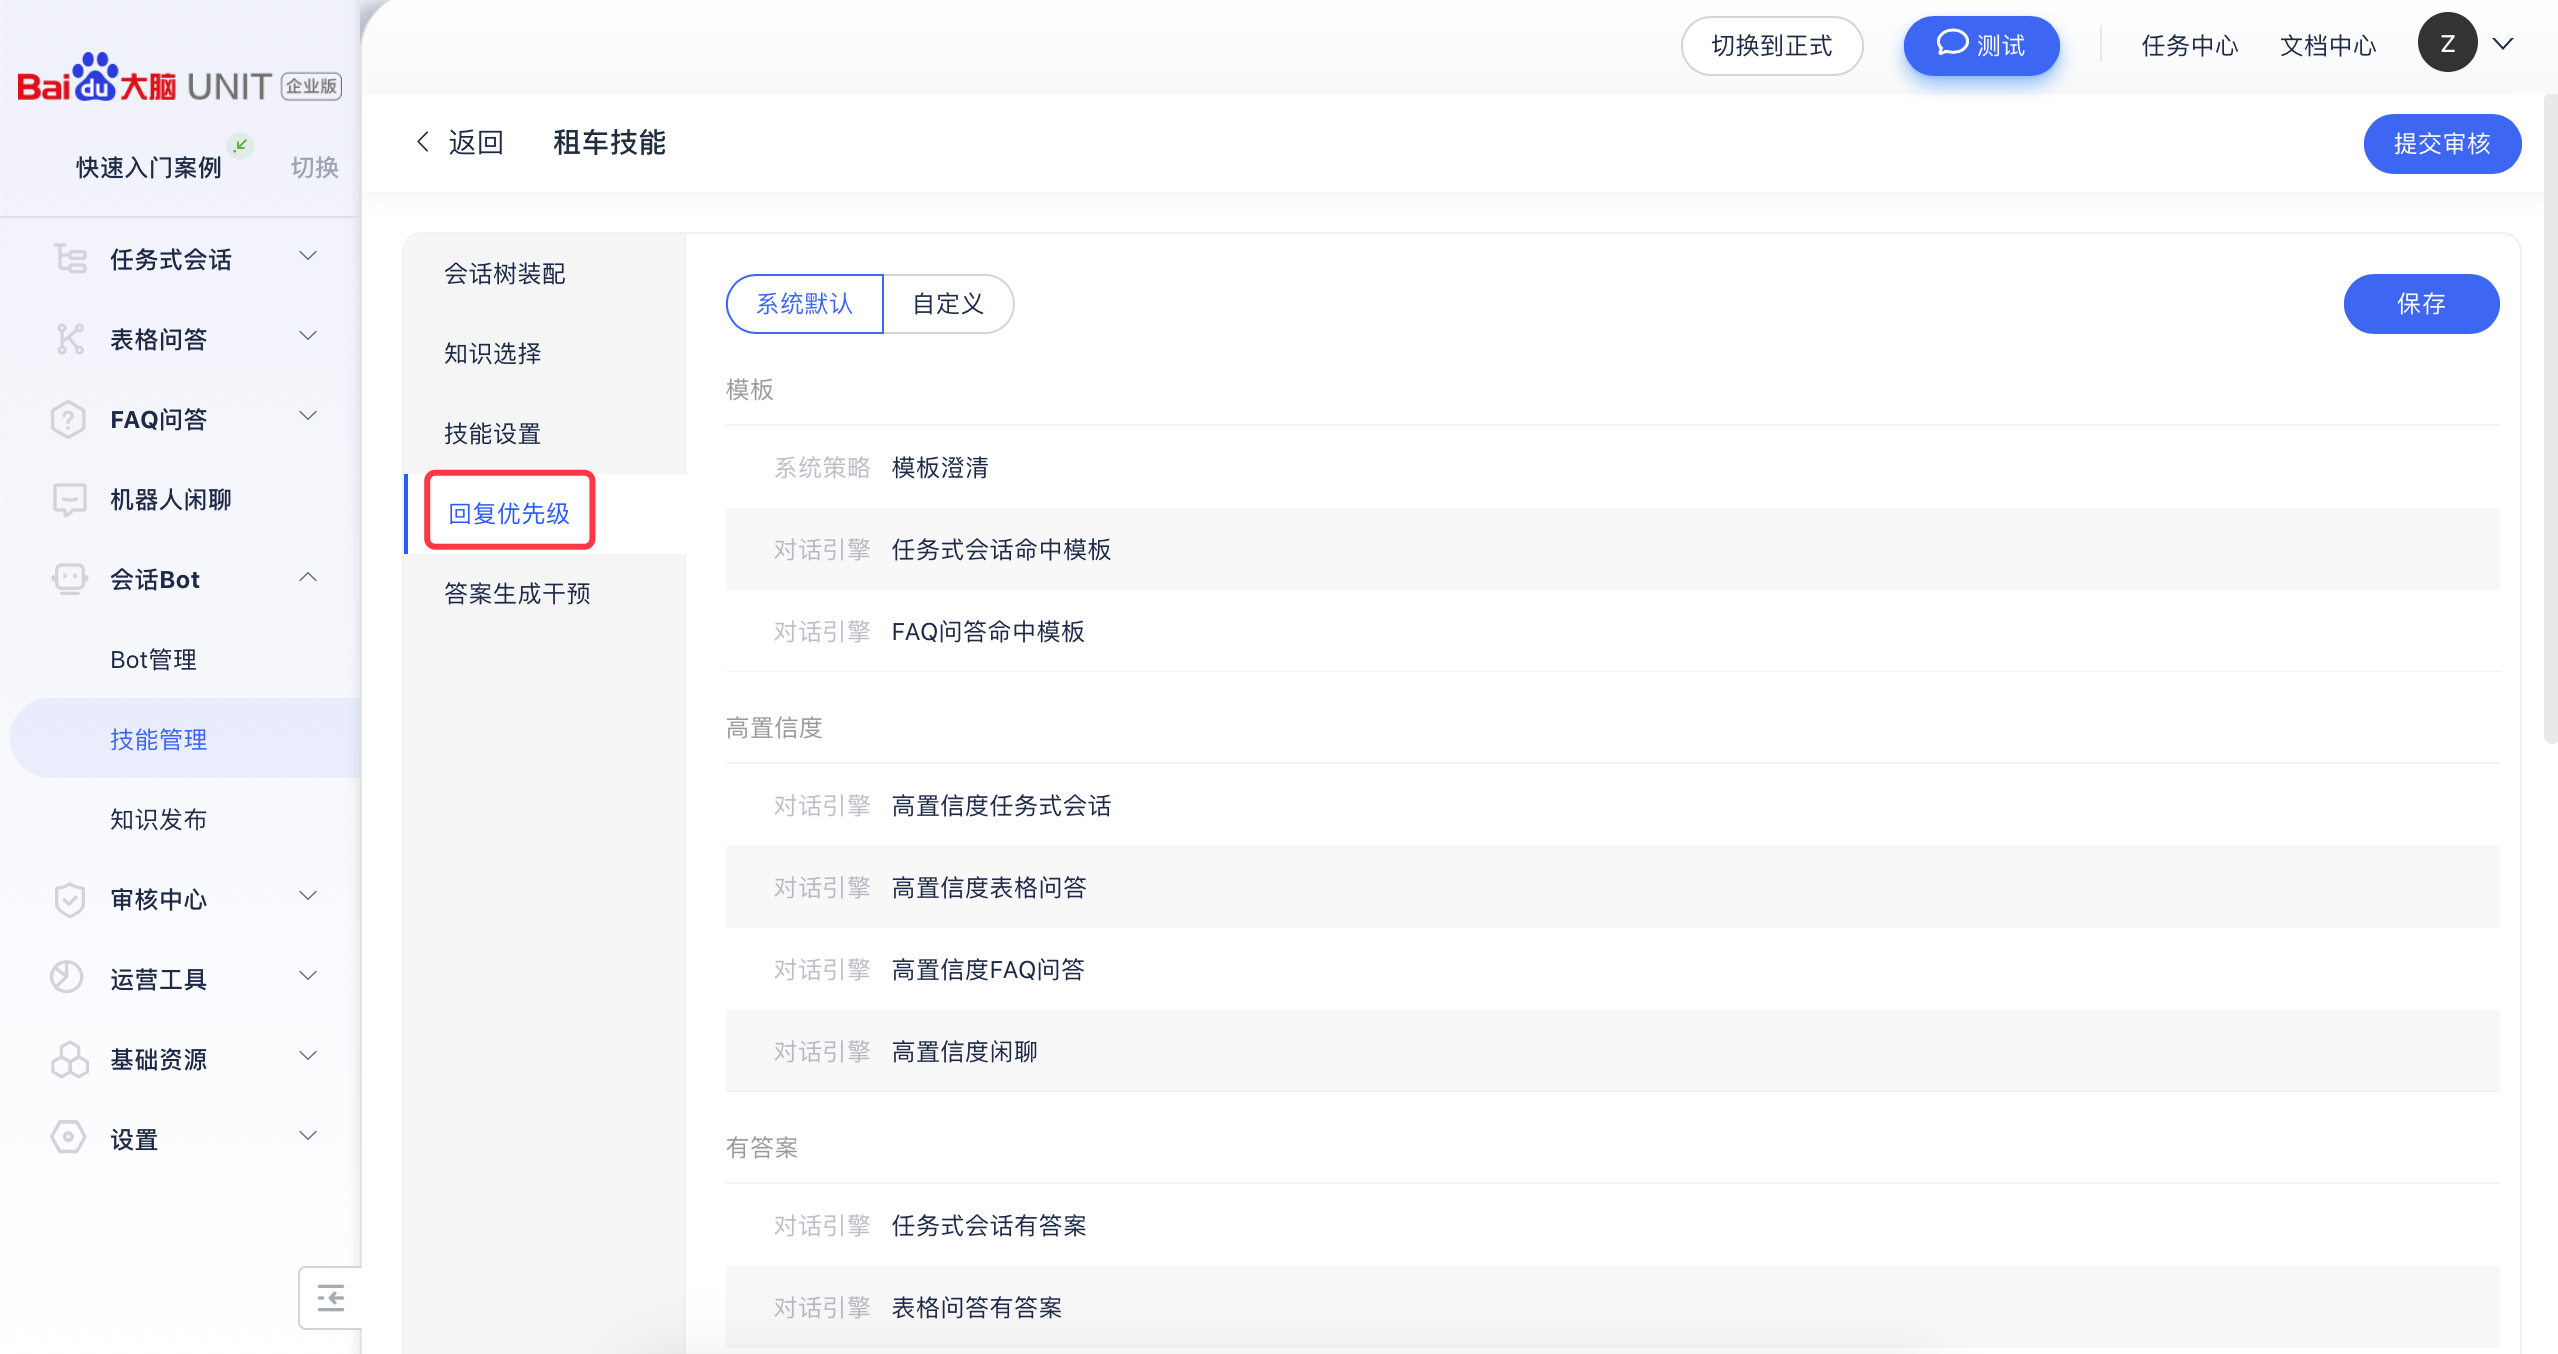This screenshot has width=2558, height=1354.
Task: Expand the 审核中心 menu chevron
Action: [x=309, y=897]
